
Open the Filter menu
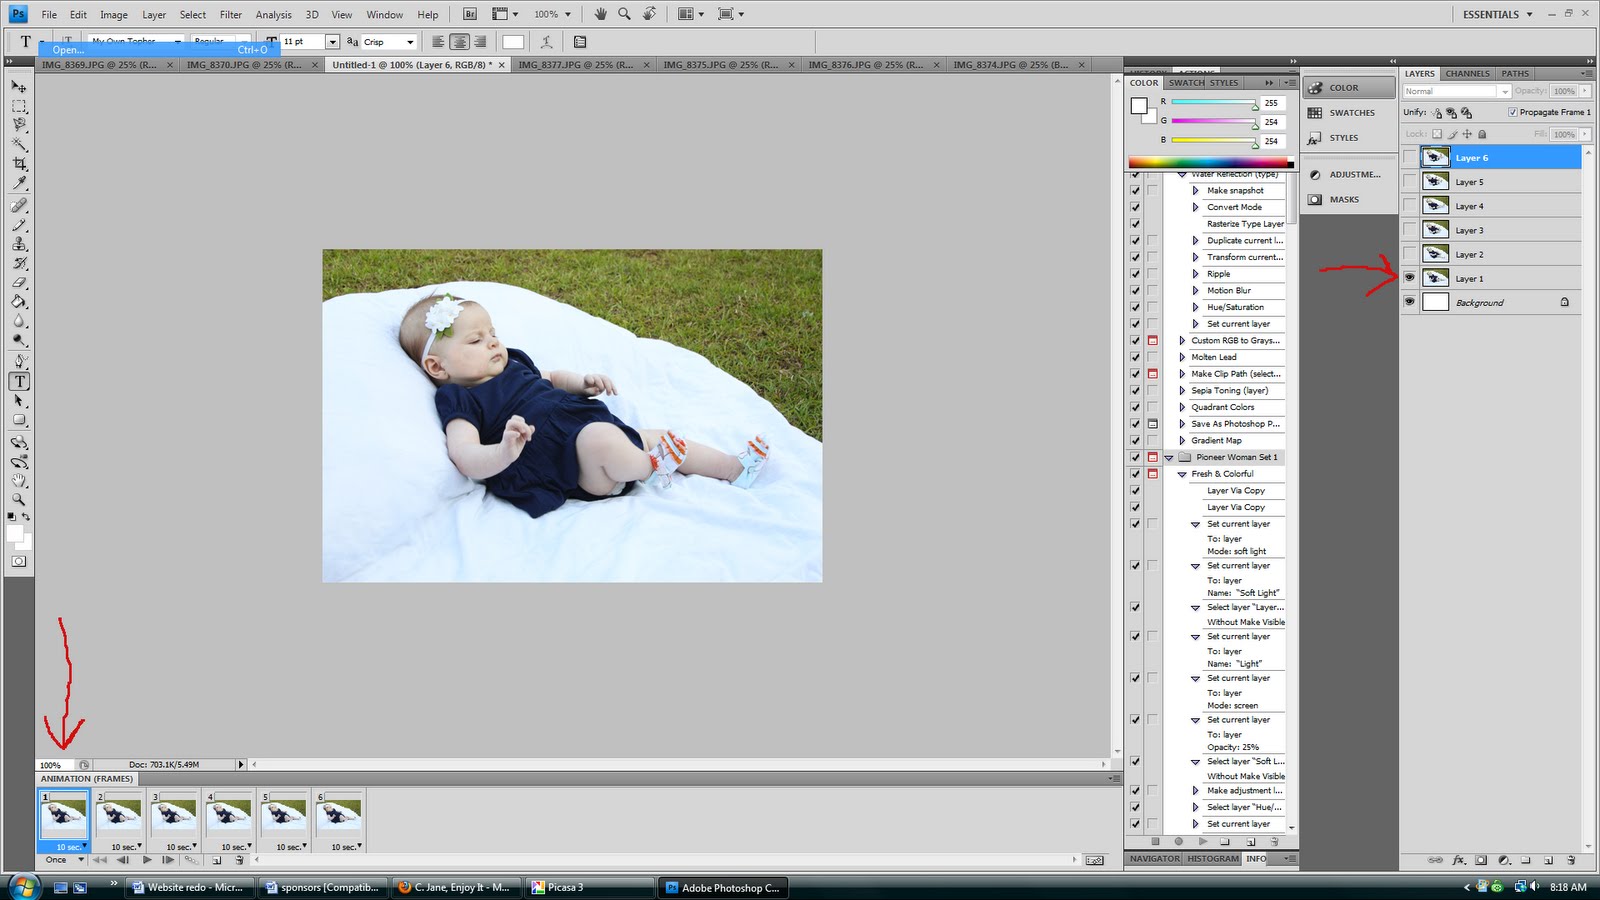point(231,15)
